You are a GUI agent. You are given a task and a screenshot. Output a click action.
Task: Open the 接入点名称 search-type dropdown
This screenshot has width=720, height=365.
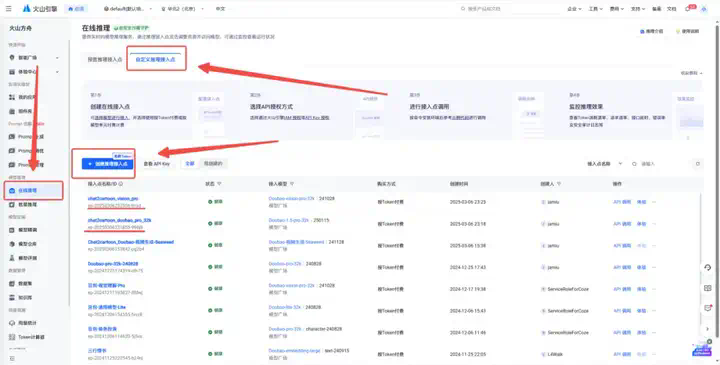click(x=604, y=163)
